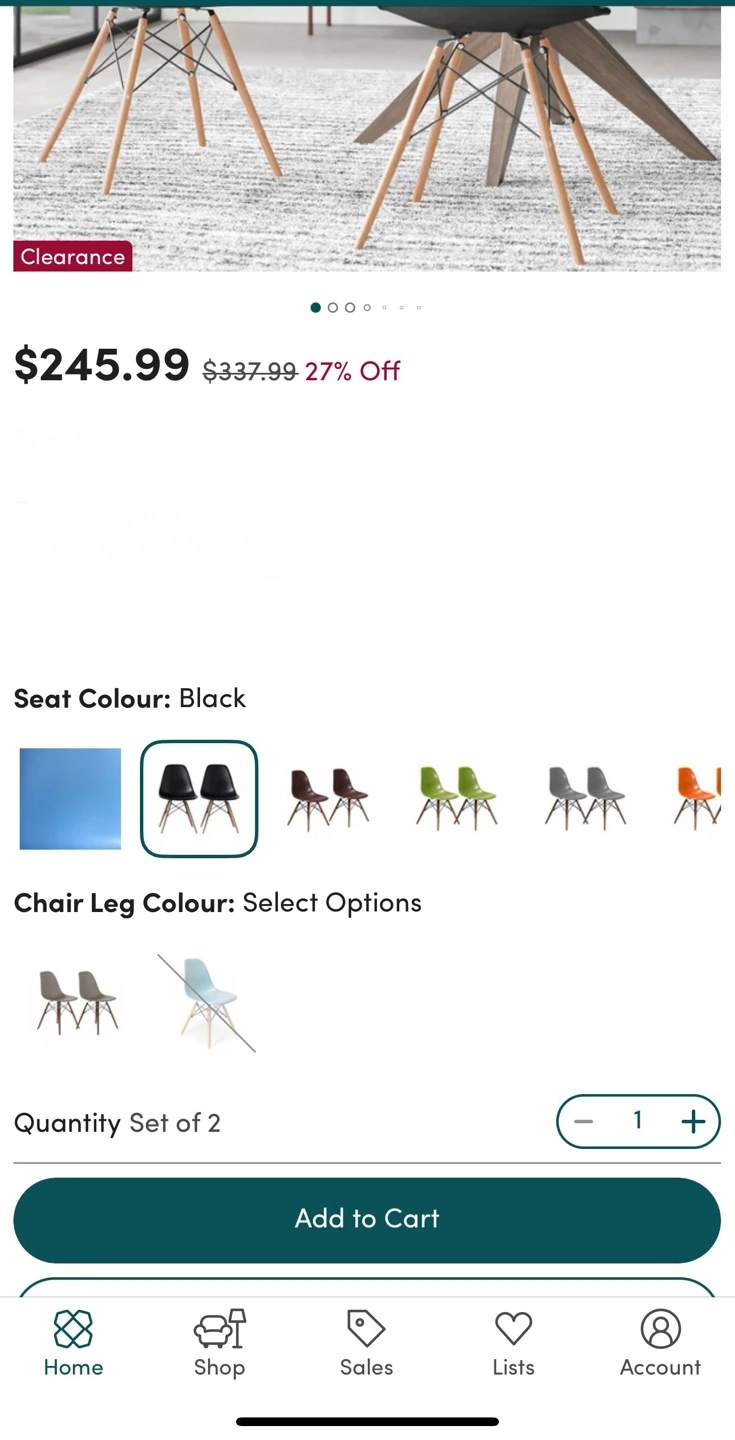Tap the quantity value field
The height and width of the screenshot is (1440, 735).
638,1121
